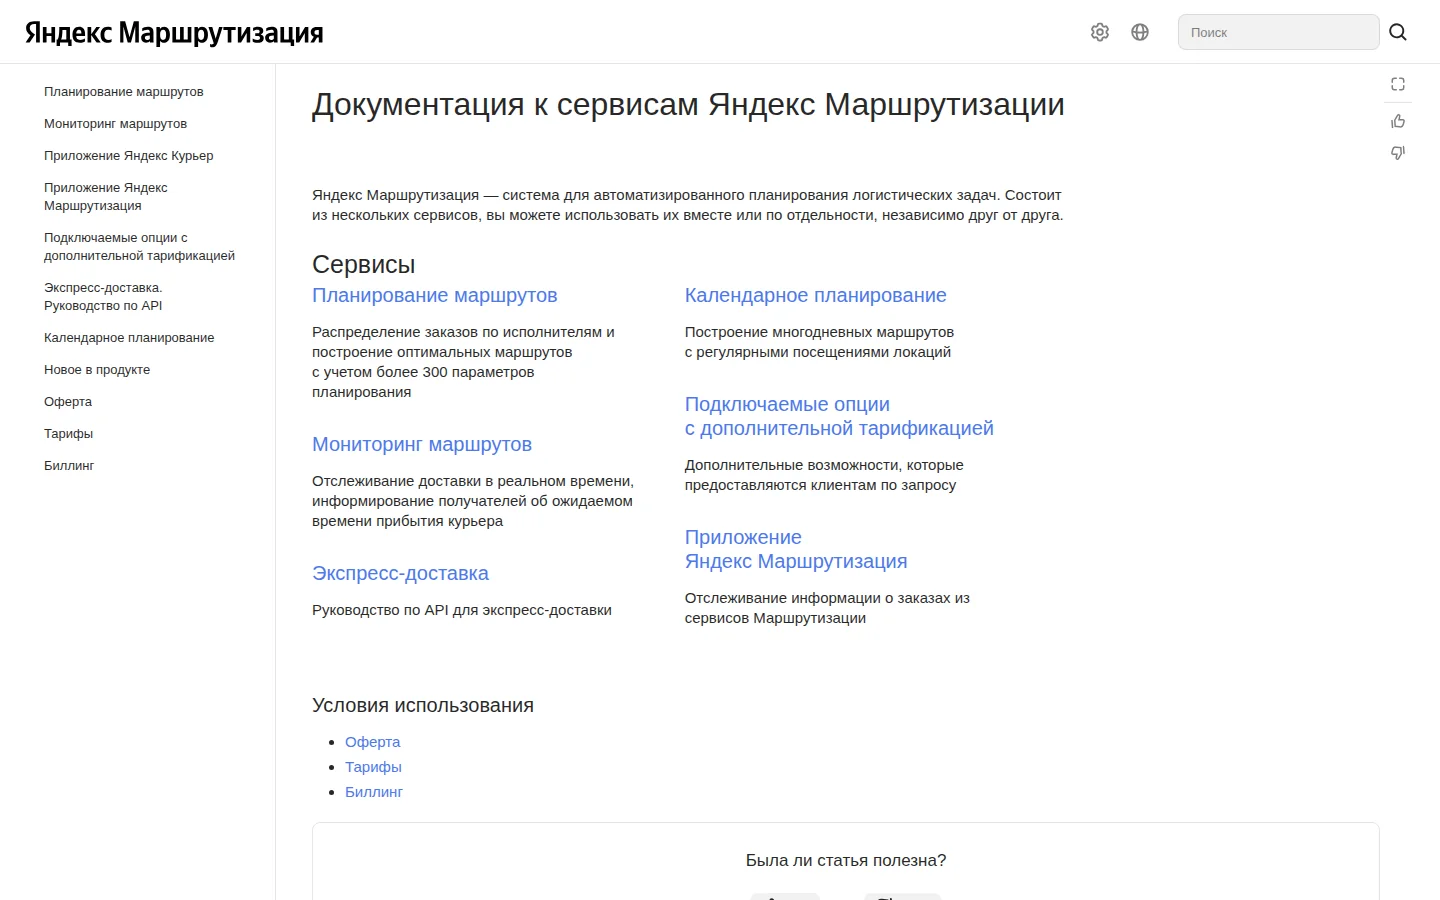Screen dimensions: 1440x900
Task: Select Оферта in the sidebar
Action: coord(68,401)
